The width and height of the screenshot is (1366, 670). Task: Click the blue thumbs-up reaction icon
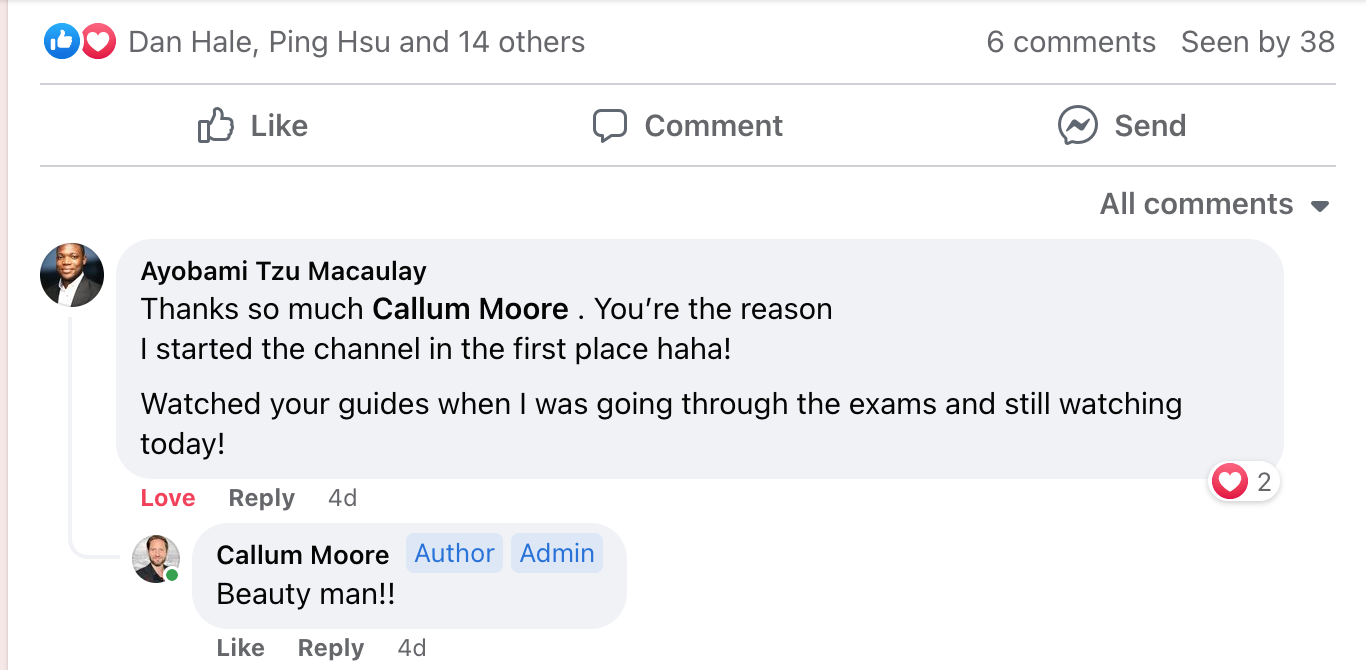pos(61,41)
